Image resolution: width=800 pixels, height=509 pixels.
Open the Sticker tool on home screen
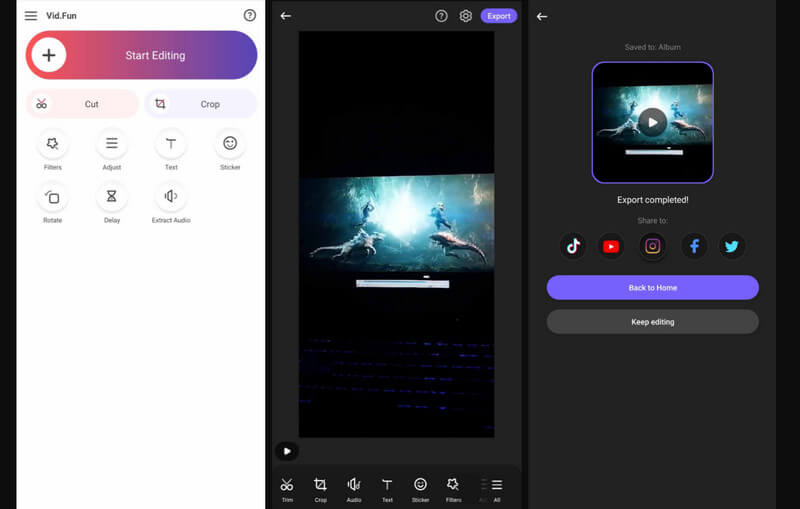point(230,144)
